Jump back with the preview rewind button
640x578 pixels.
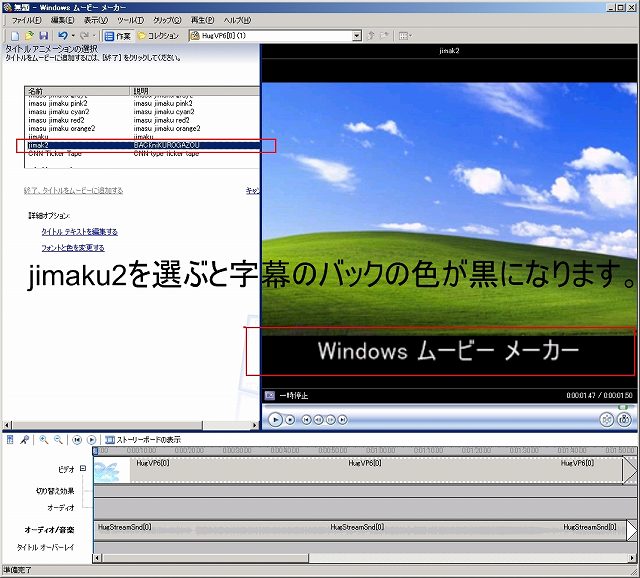tap(307, 420)
